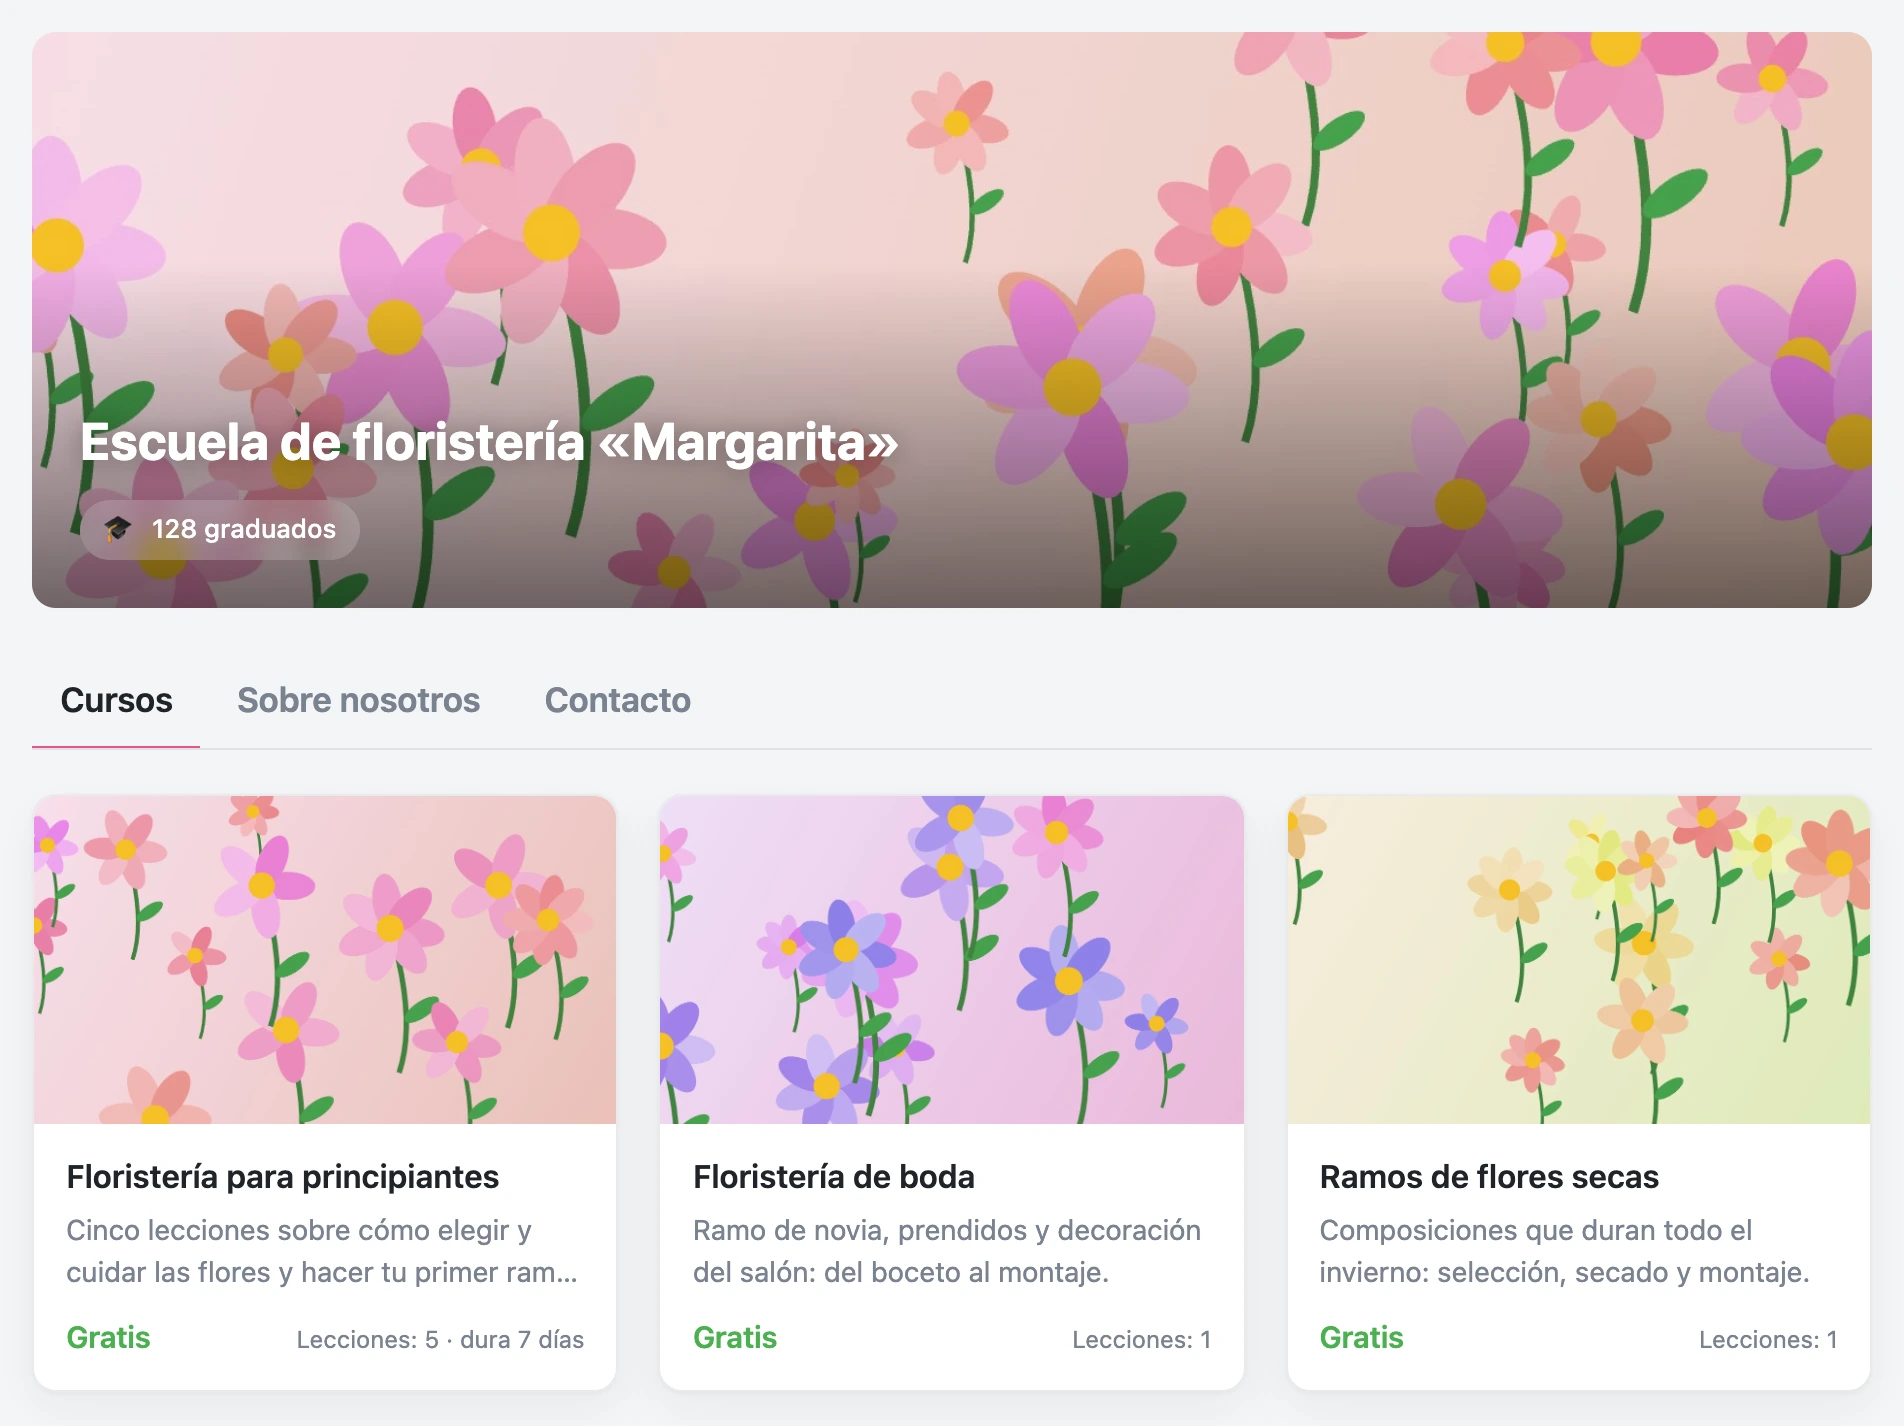Click the Escuela de floristería «Margarita» heading
Screen dimensions: 1904x1426
489,441
